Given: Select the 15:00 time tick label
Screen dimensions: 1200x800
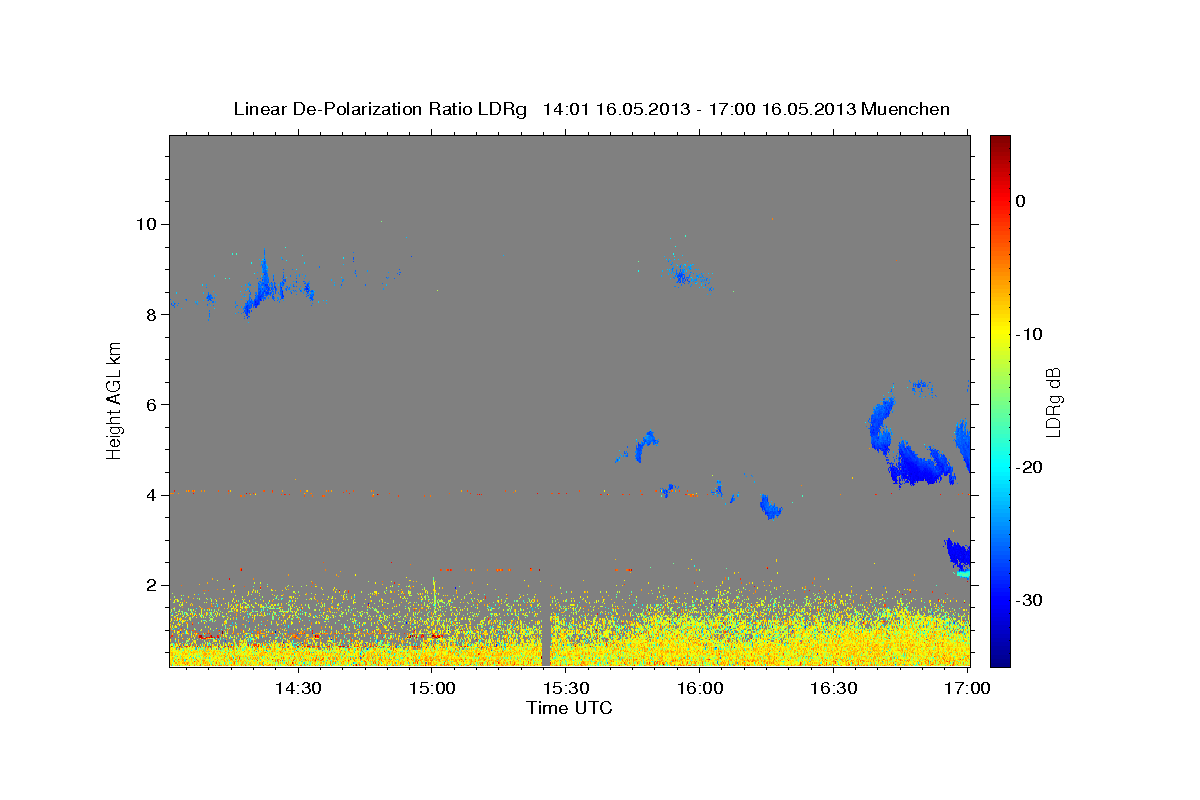Looking at the screenshot, I should click(x=431, y=688).
